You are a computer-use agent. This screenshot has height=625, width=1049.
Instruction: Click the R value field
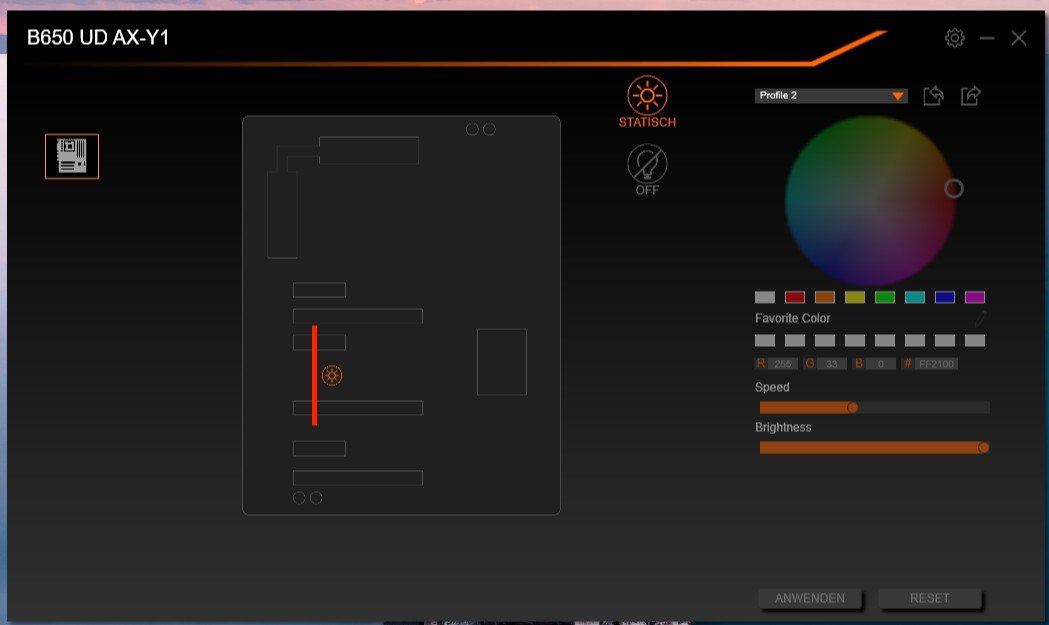[x=783, y=364]
